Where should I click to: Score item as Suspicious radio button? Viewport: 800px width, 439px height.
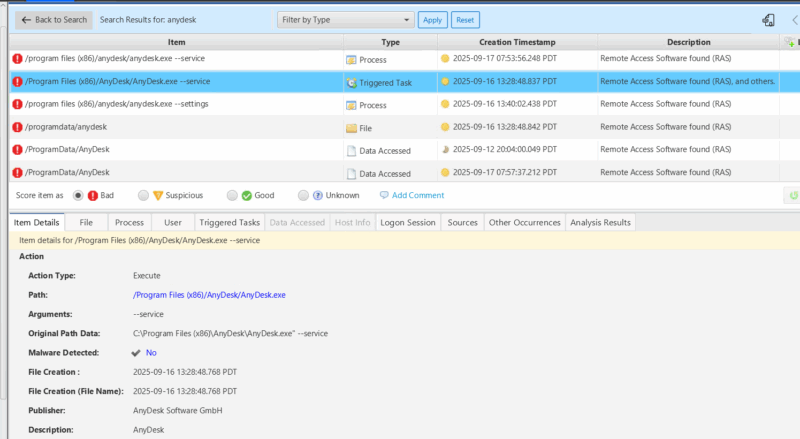coord(143,196)
